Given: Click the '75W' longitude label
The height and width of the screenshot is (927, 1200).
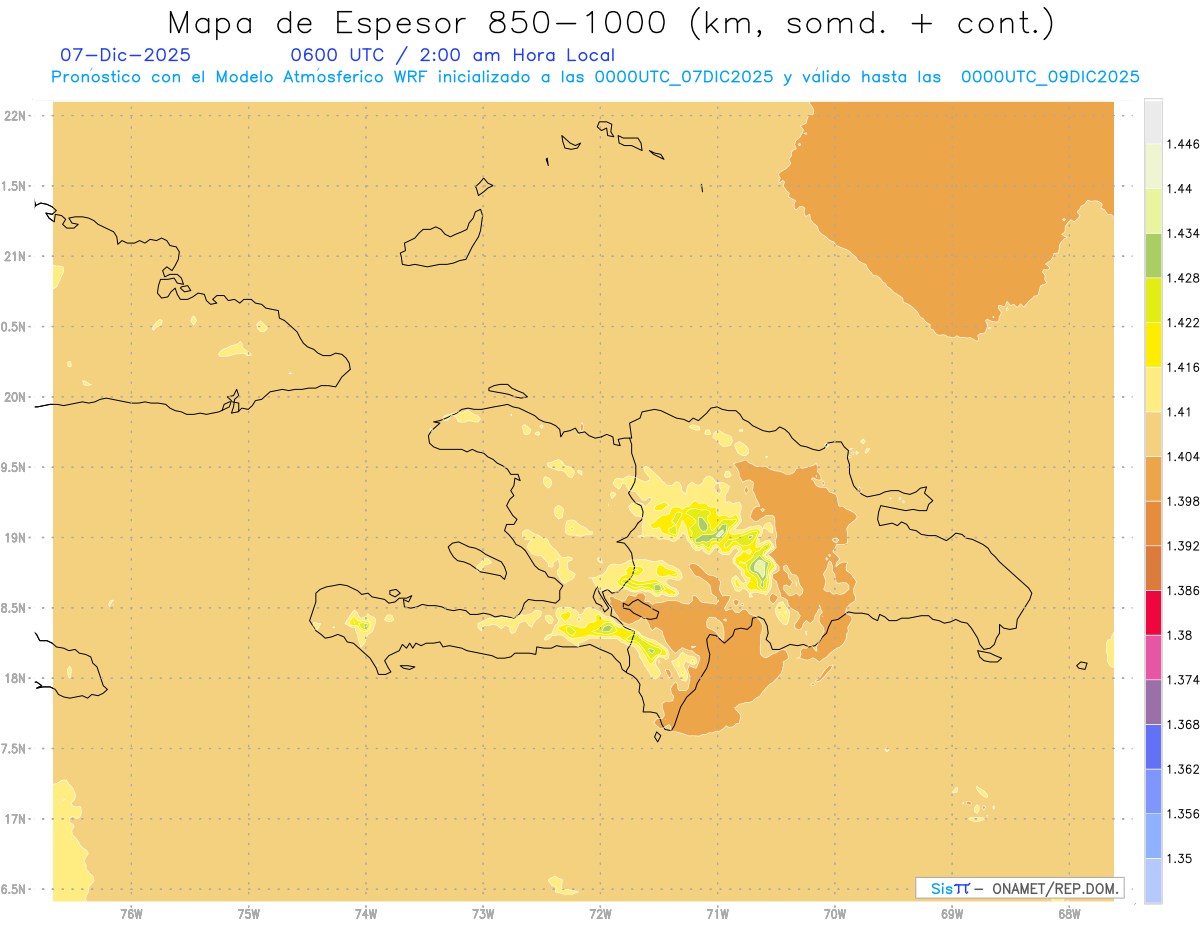Looking at the screenshot, I should (x=249, y=912).
